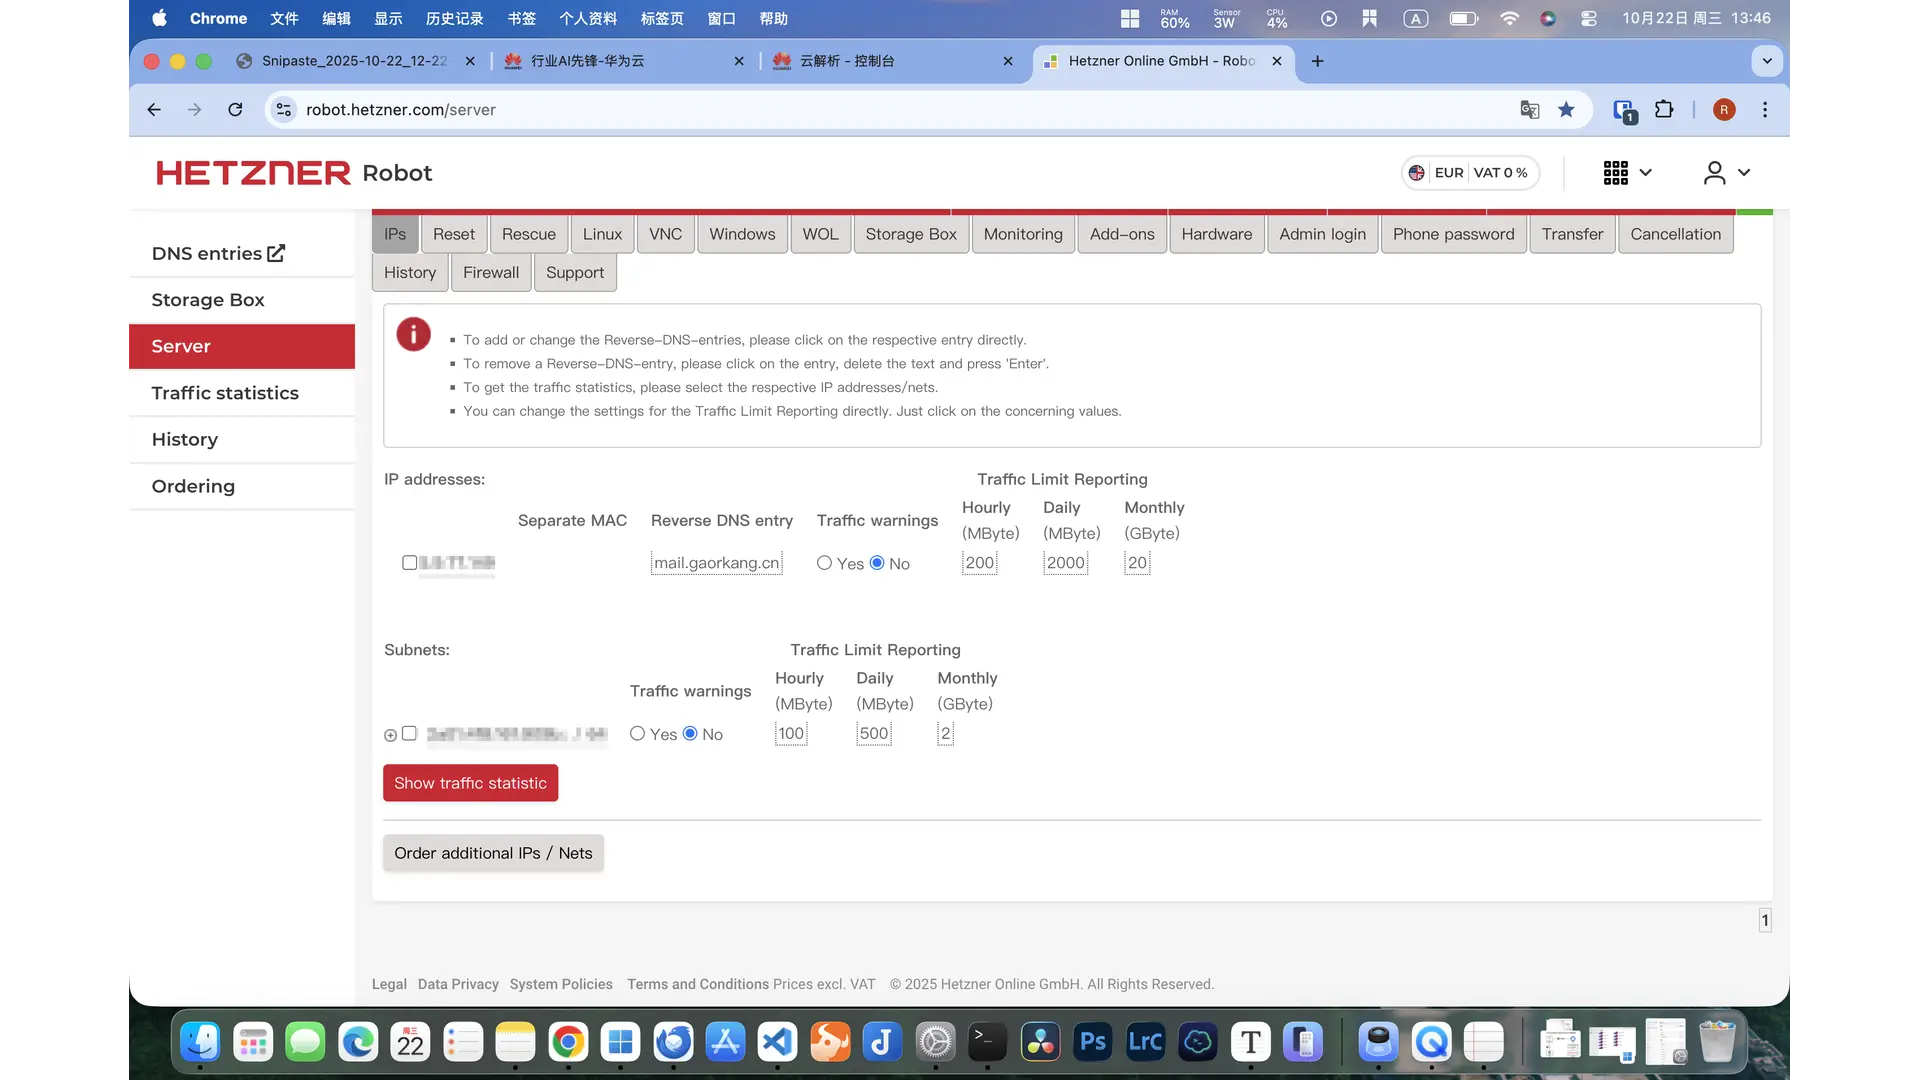Click Order additional IPs / Nets
Viewport: 1920px width, 1080px height.
(x=493, y=853)
